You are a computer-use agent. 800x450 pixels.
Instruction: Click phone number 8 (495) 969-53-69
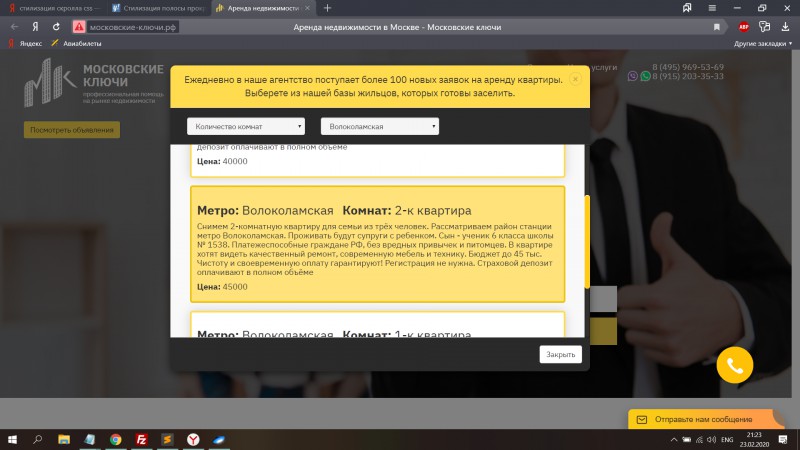tap(688, 67)
